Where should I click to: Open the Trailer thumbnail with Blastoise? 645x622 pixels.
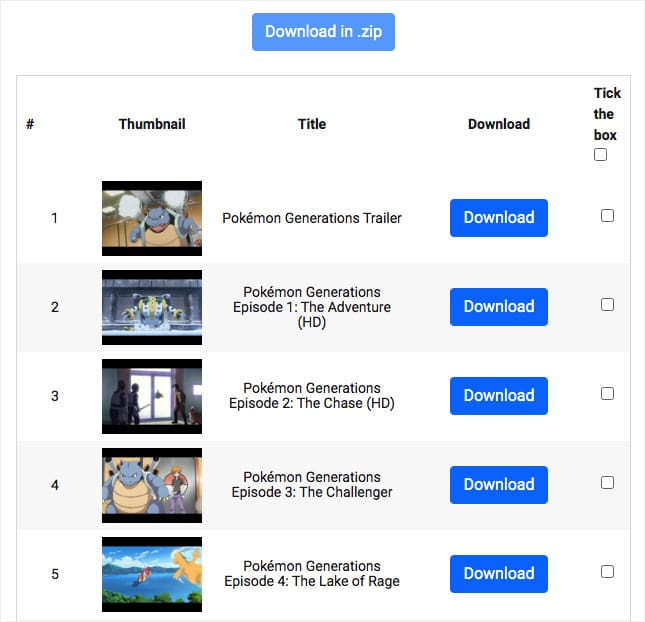tap(152, 218)
